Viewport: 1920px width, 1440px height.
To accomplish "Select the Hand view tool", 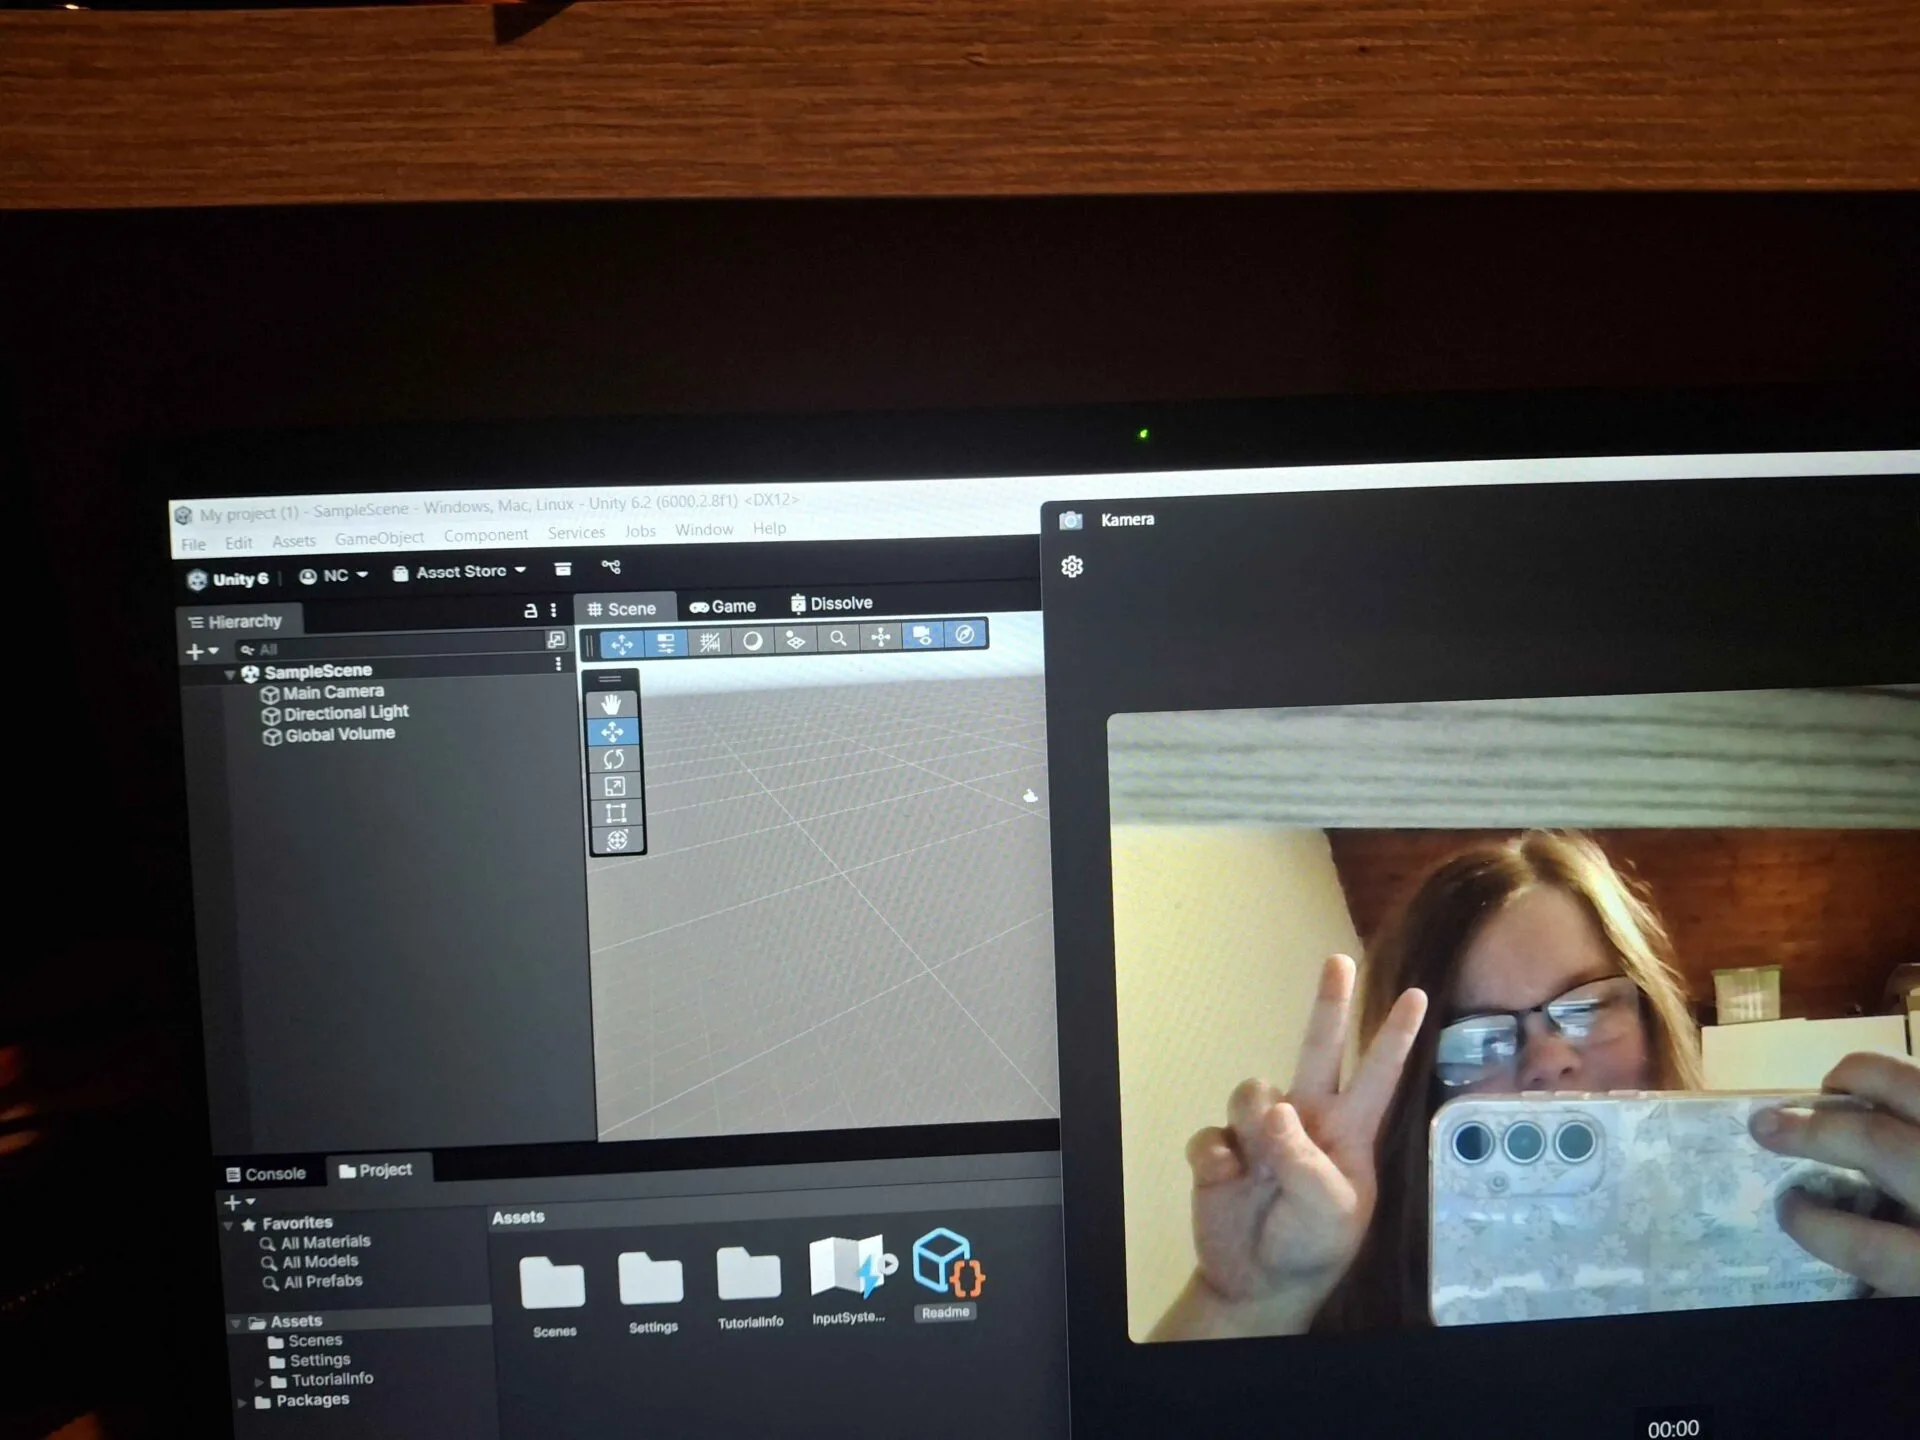I will click(x=612, y=705).
